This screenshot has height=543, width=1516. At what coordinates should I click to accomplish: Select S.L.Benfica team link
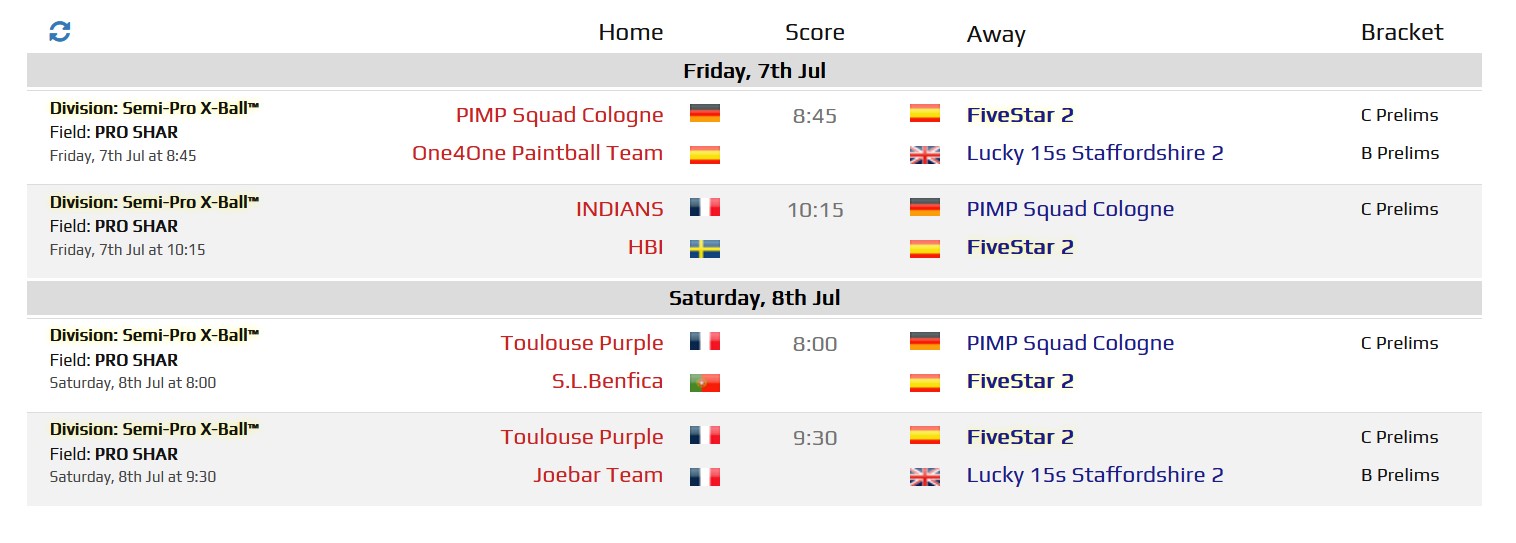pos(607,381)
